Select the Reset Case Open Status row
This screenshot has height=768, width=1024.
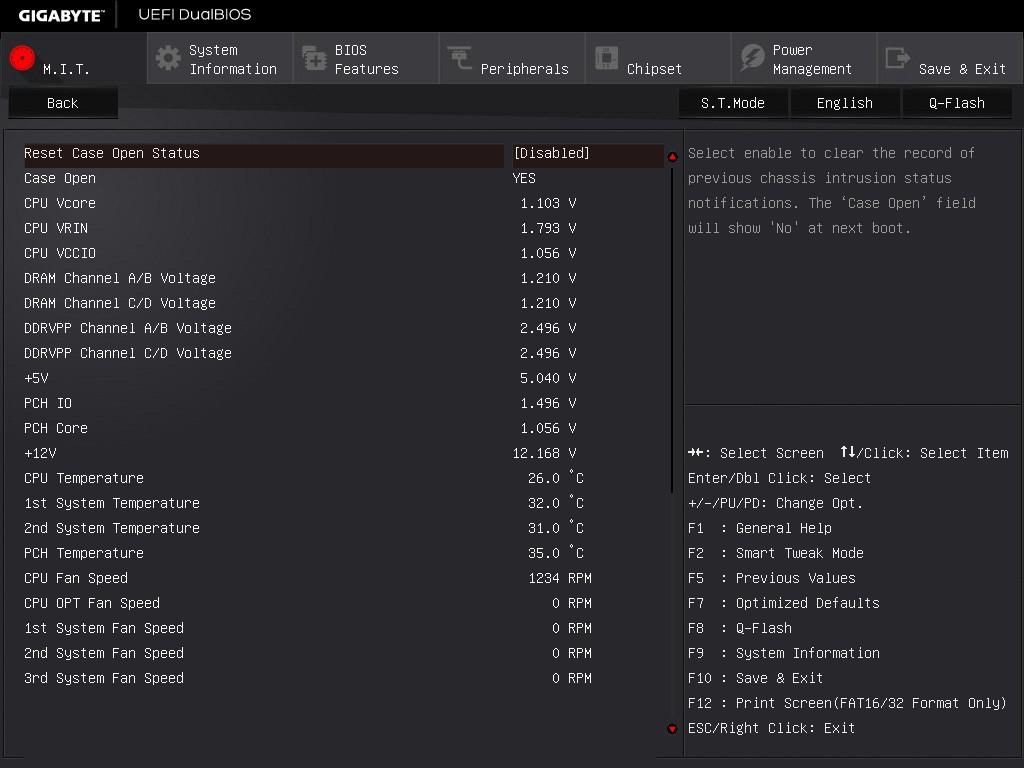pyautogui.click(x=344, y=153)
